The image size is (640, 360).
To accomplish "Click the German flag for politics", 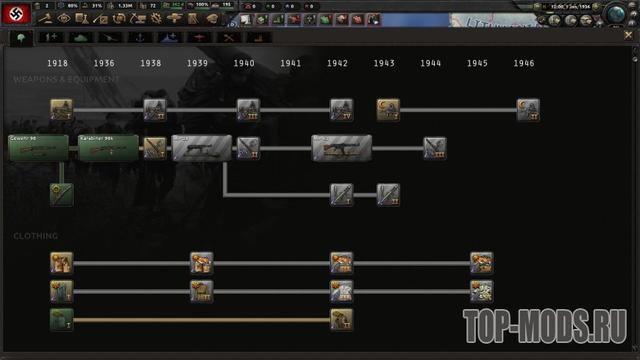I will 16,13.
